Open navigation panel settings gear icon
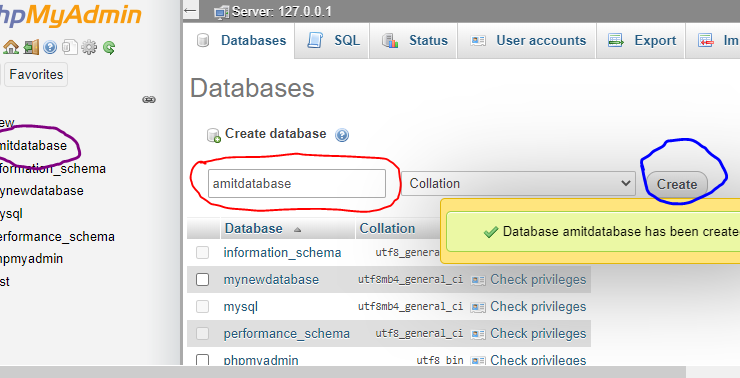740x378 pixels. (89, 47)
